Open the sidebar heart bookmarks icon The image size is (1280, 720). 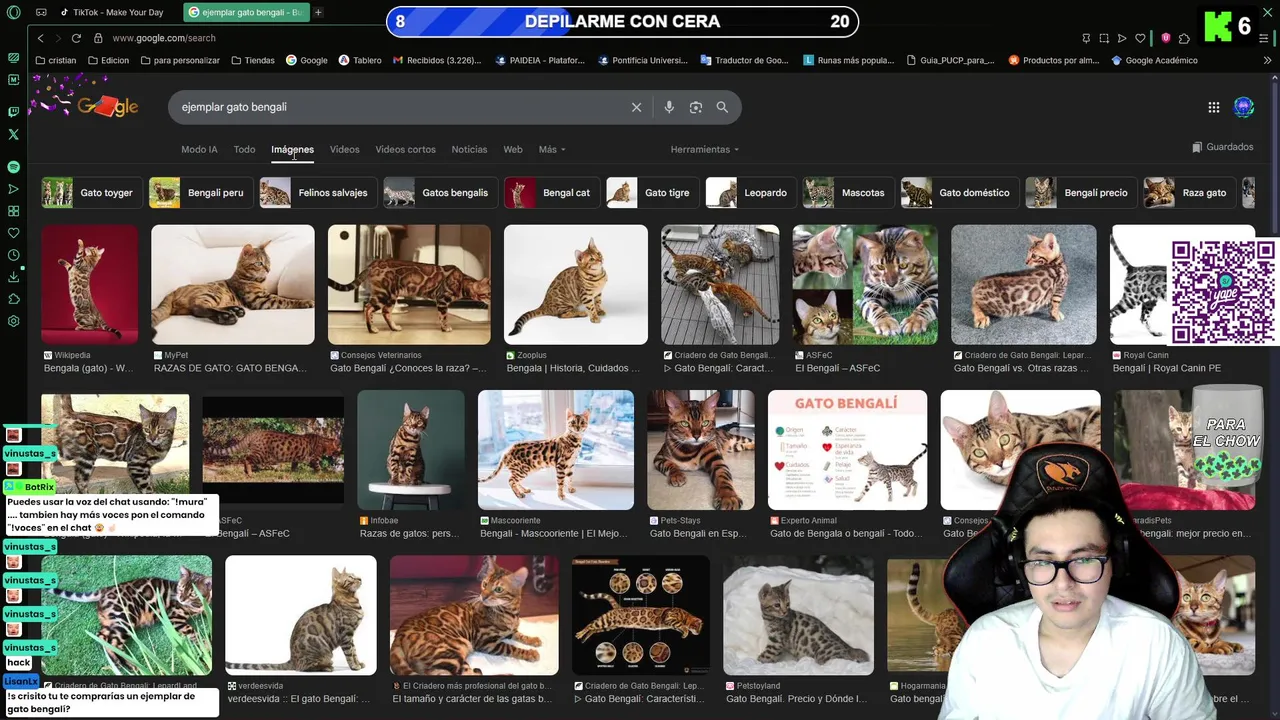[x=14, y=233]
